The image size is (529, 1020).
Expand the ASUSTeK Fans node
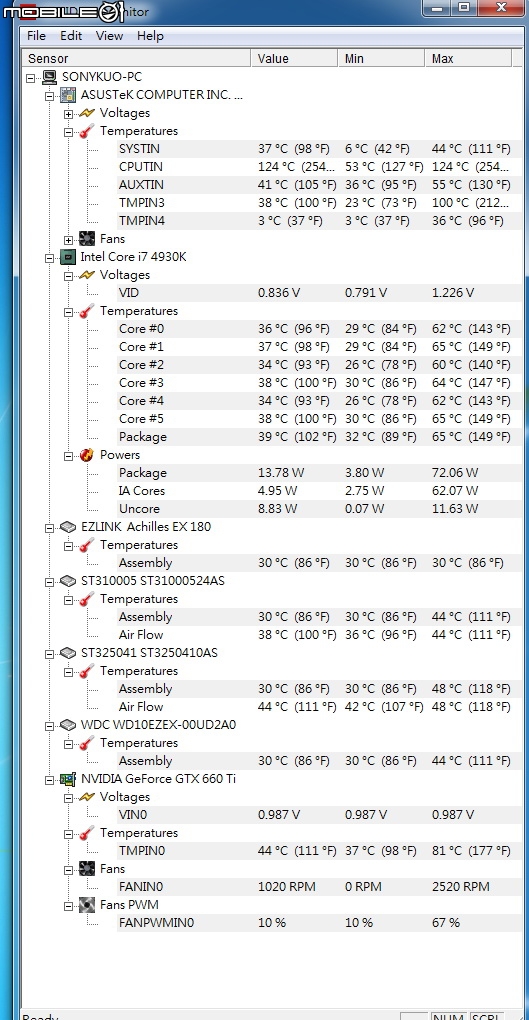coord(68,239)
